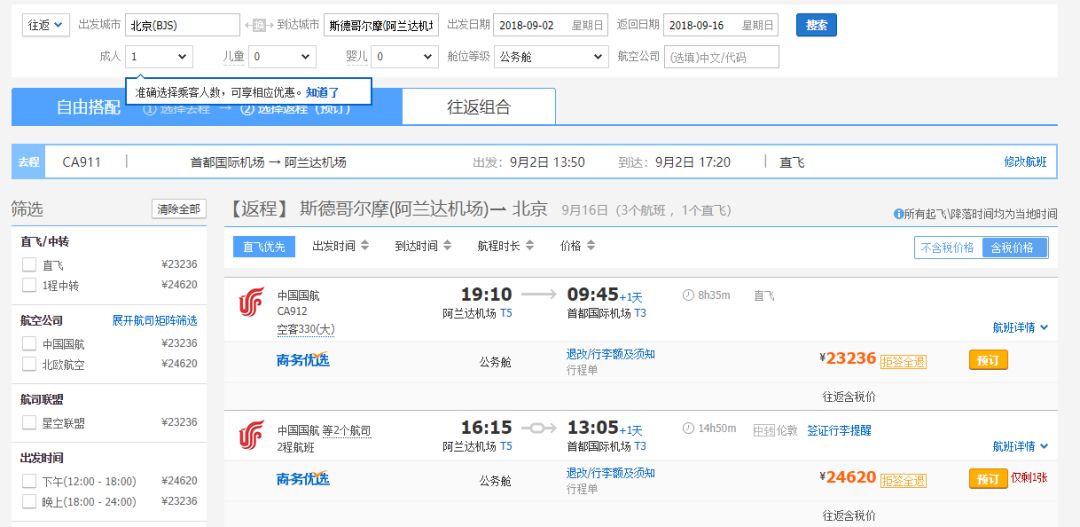Click the 中转 badge before 伦敦
Viewport: 1080px width, 527px height.
pos(764,431)
